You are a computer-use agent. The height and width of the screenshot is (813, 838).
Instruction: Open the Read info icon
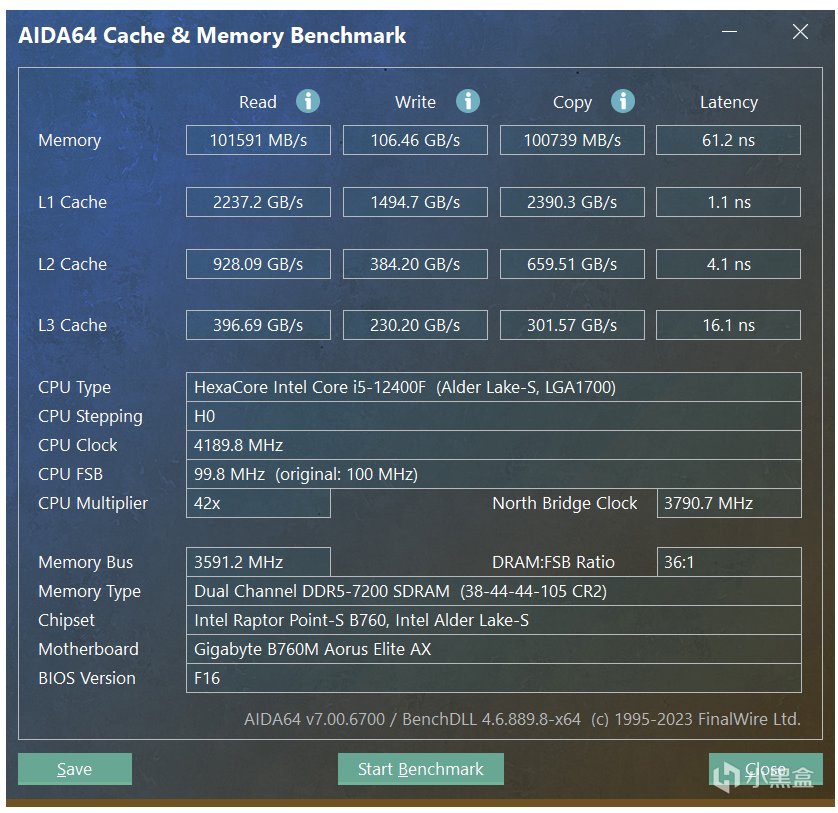pyautogui.click(x=308, y=101)
